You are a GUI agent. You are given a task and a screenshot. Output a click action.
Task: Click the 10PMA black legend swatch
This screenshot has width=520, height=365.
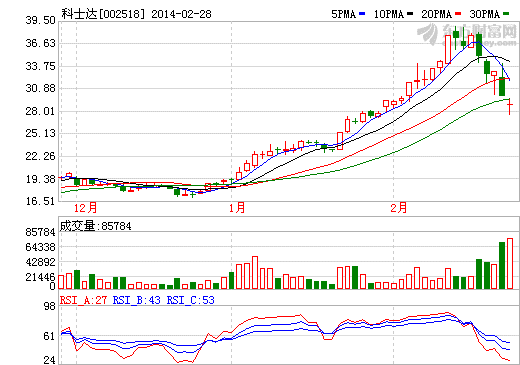[410, 14]
